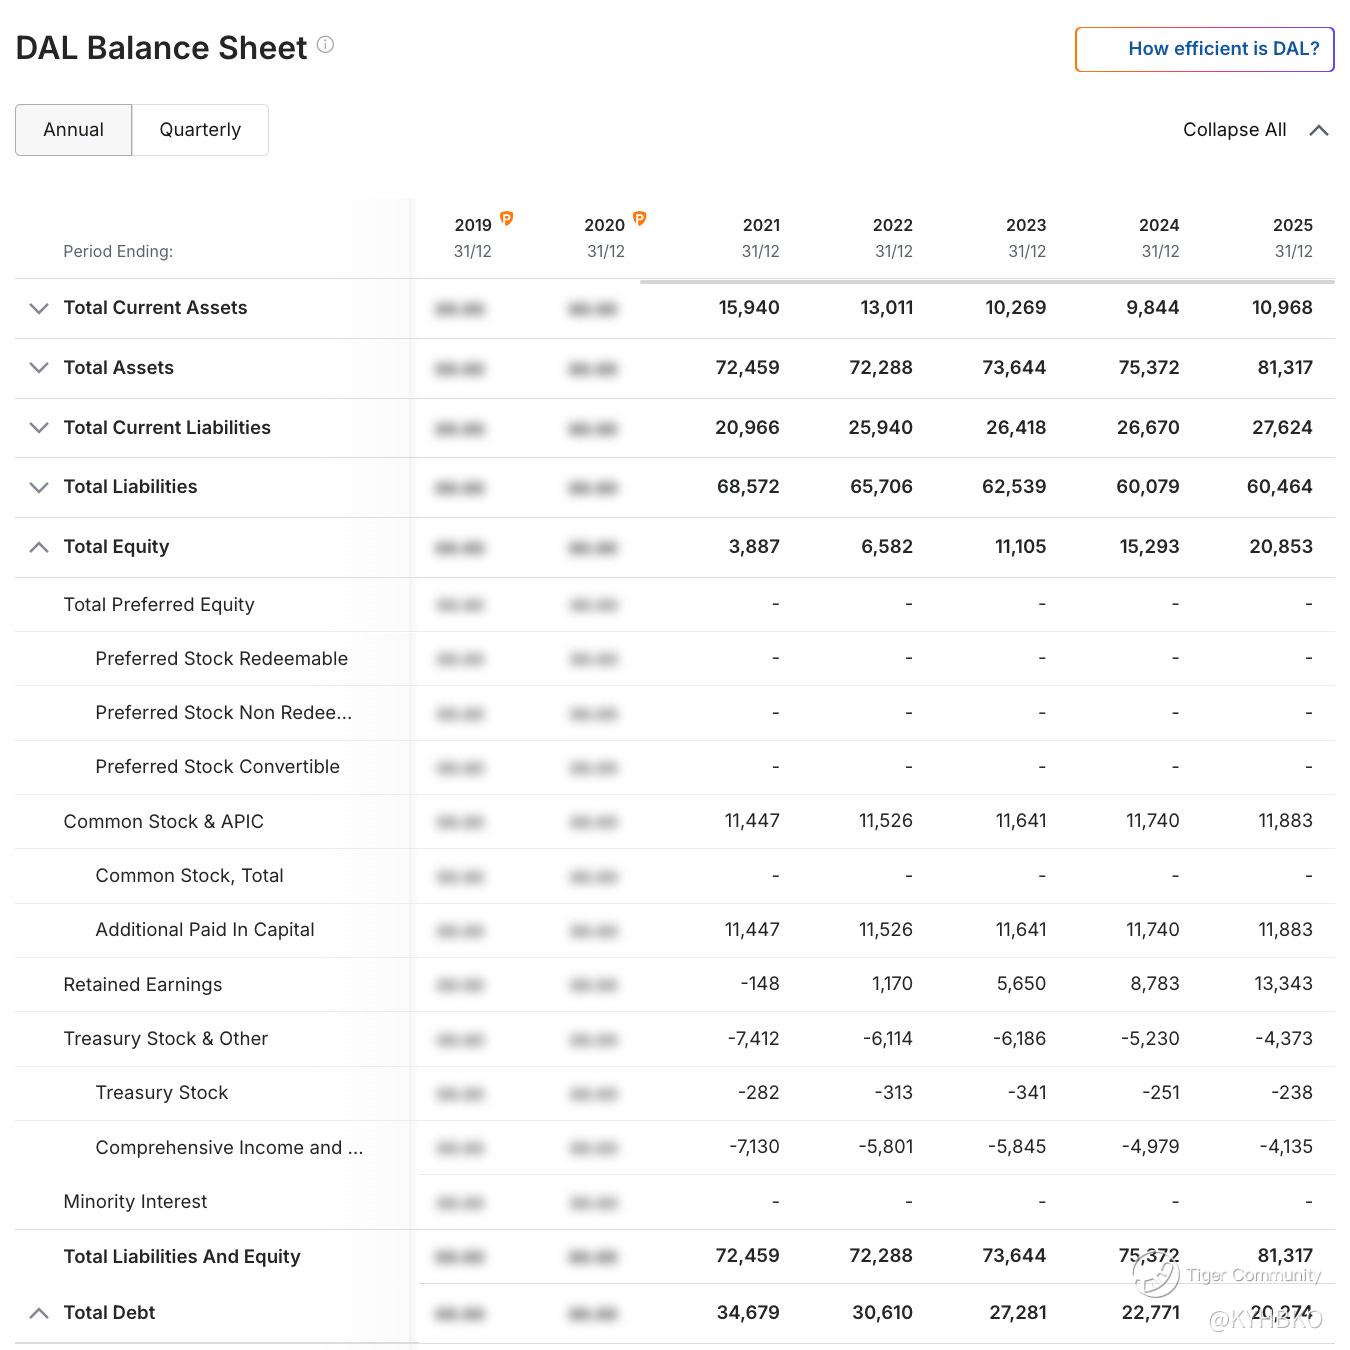Select the Treasury Stock & Other label

click(166, 1039)
